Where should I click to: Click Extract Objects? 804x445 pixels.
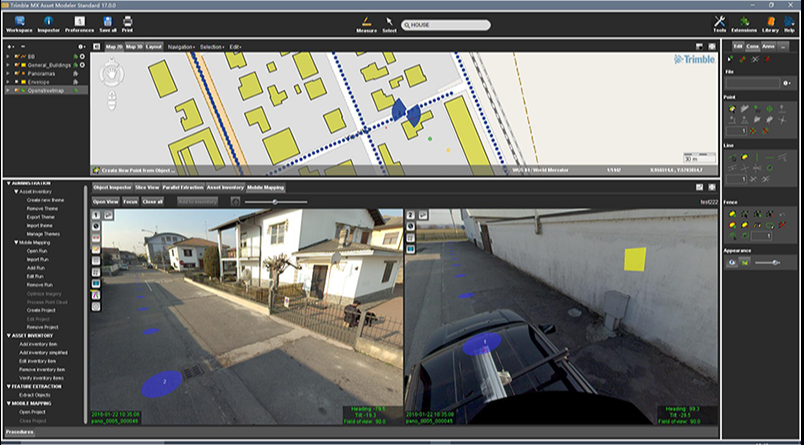[35, 395]
